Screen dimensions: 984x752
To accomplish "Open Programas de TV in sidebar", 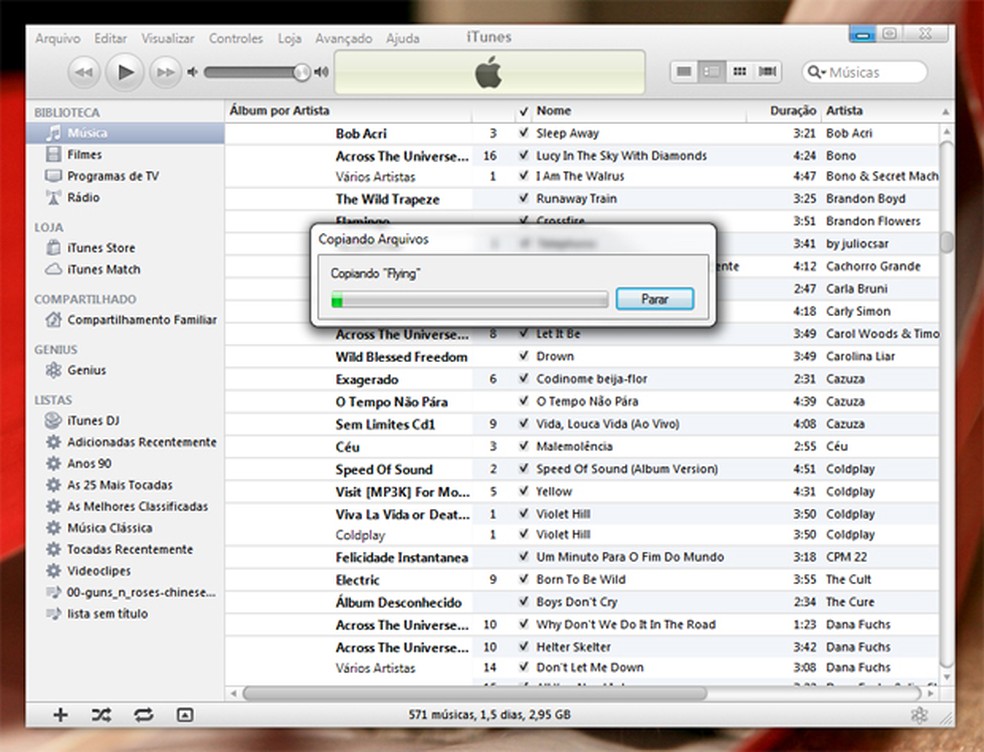I will [125, 176].
